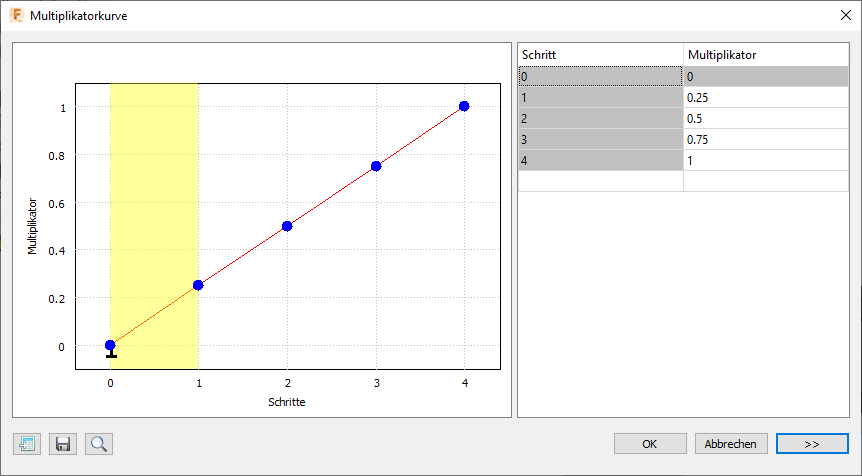Screen dimensions: 862x476
Task: Select the blue curve point at step 4
Action: [x=464, y=106]
